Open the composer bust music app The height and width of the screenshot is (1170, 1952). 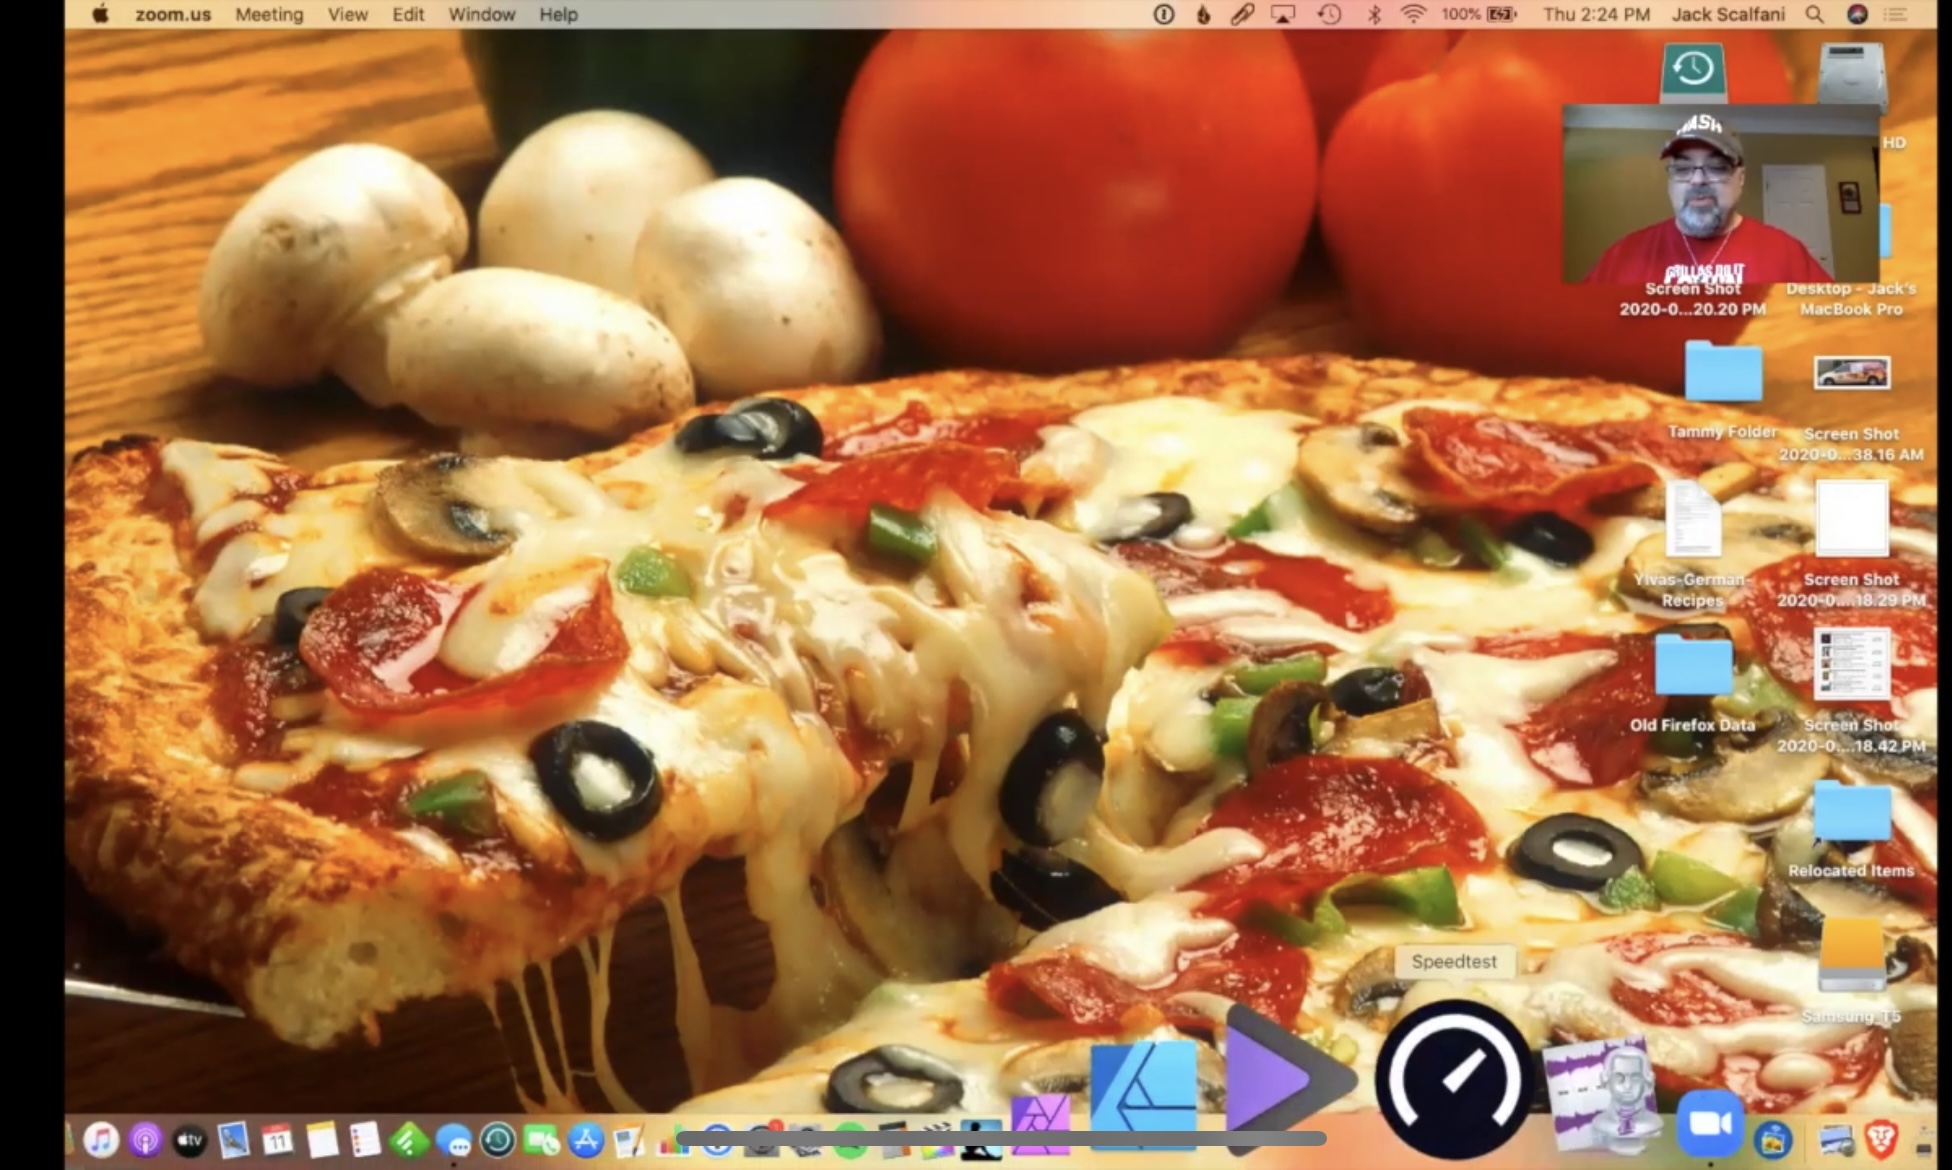[1603, 1094]
